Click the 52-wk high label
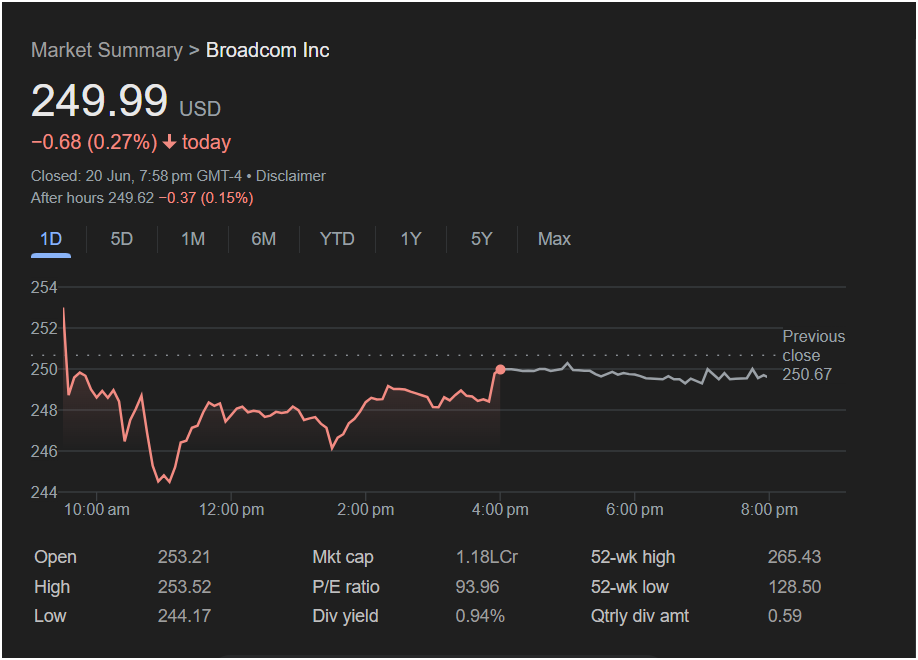The height and width of the screenshot is (660, 918). pos(633,557)
